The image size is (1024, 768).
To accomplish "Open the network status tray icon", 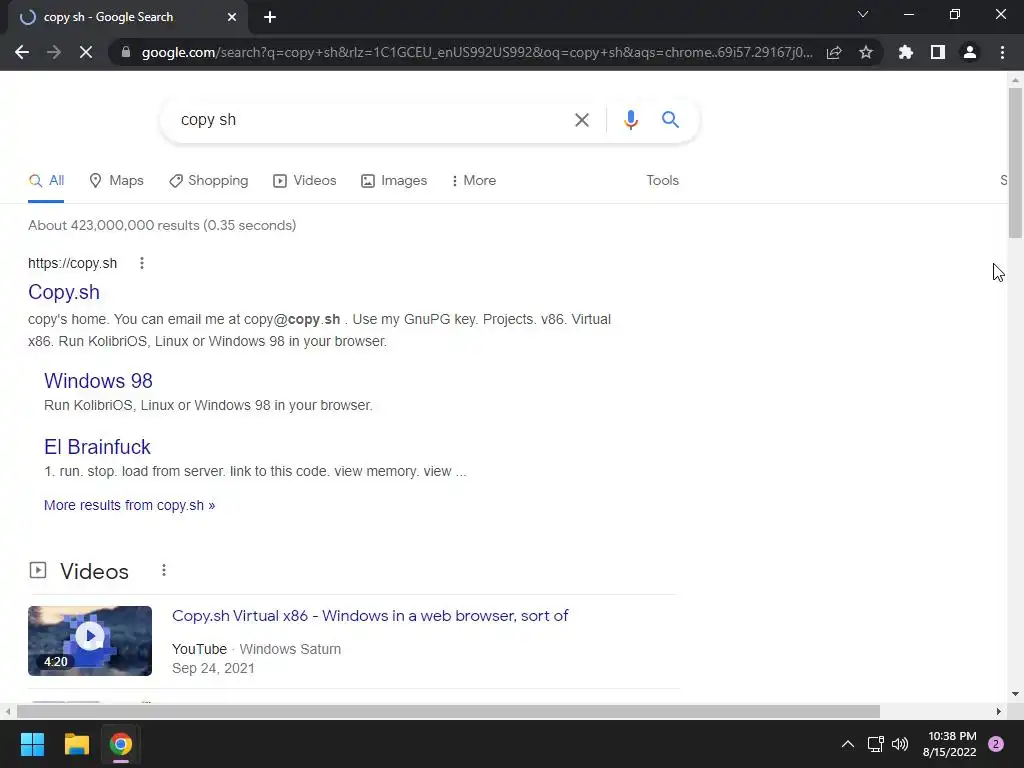I will pyautogui.click(x=875, y=744).
